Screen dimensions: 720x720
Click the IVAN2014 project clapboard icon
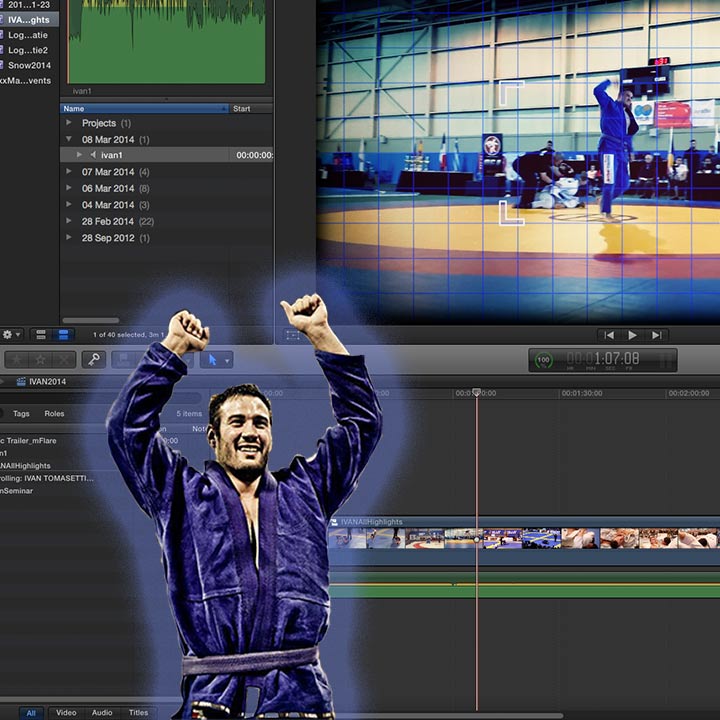click(21, 382)
